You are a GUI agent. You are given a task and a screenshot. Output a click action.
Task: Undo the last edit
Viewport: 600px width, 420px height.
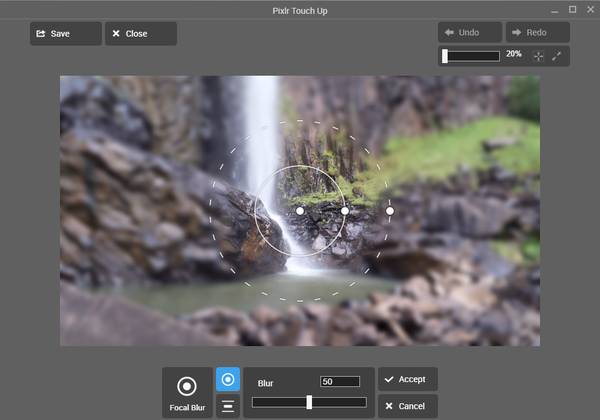(x=470, y=33)
